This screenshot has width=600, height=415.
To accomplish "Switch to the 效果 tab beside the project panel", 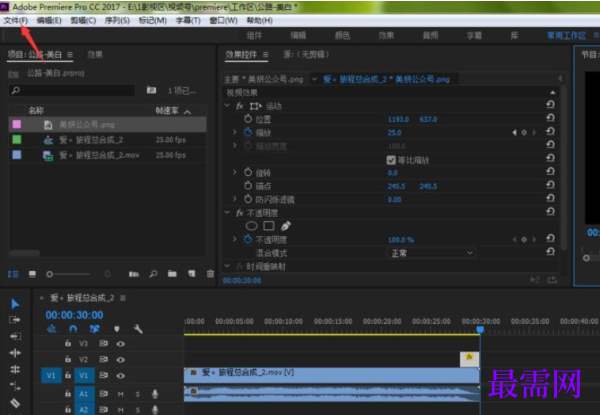I will tap(95, 55).
